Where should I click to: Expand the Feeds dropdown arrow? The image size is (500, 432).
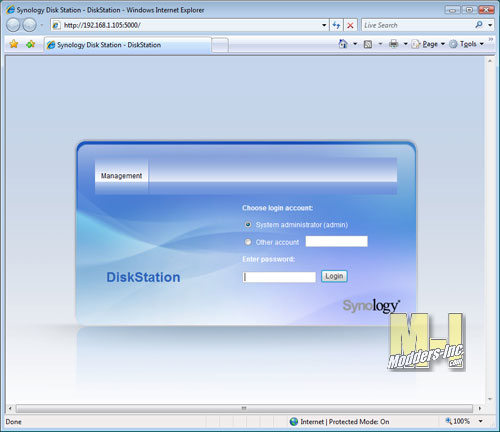[x=380, y=44]
